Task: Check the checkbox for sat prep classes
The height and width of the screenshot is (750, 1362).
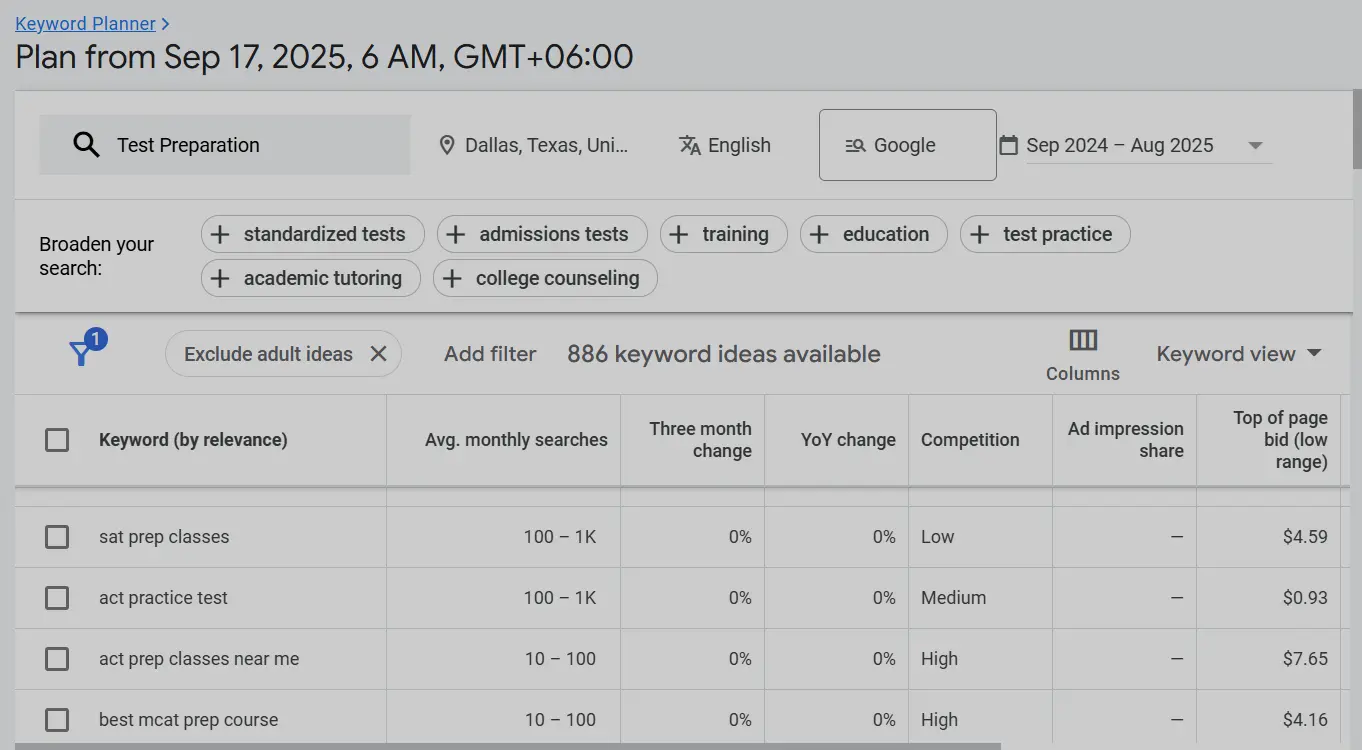Action: click(56, 537)
